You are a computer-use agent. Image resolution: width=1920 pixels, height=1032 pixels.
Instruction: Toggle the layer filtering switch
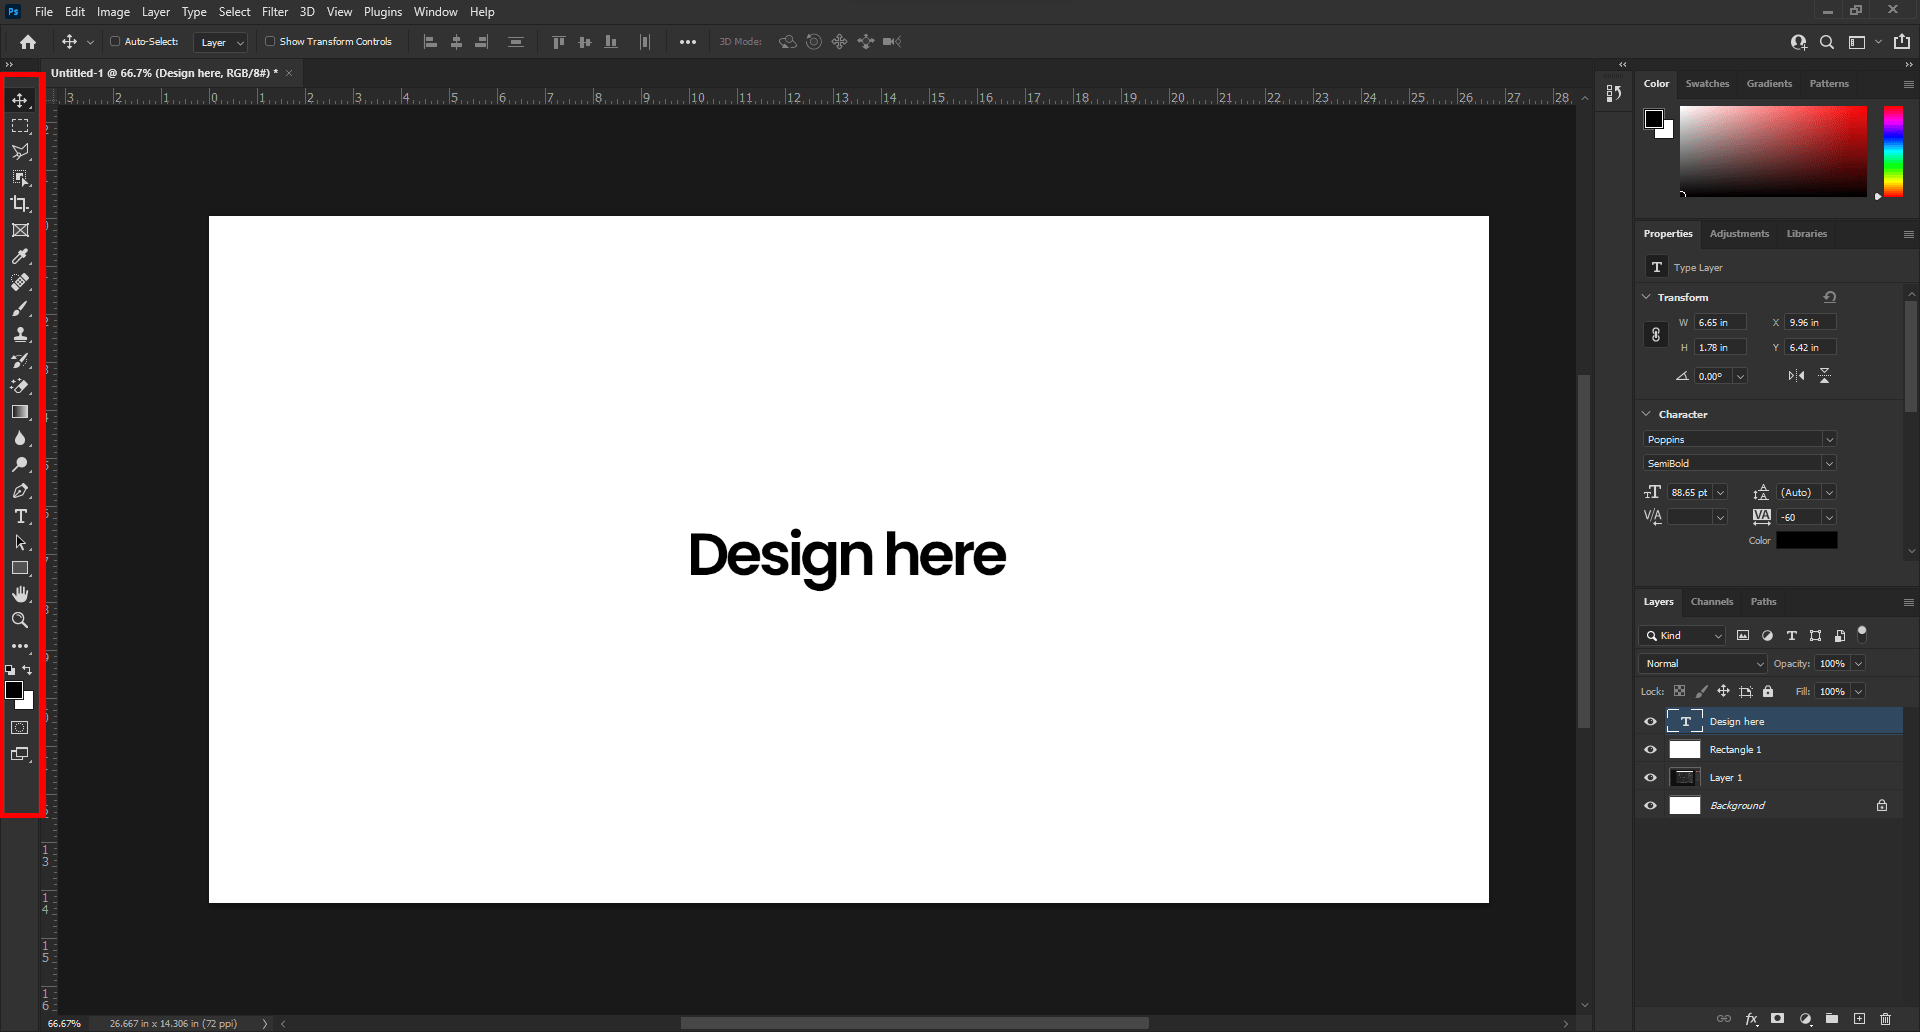[1862, 633]
